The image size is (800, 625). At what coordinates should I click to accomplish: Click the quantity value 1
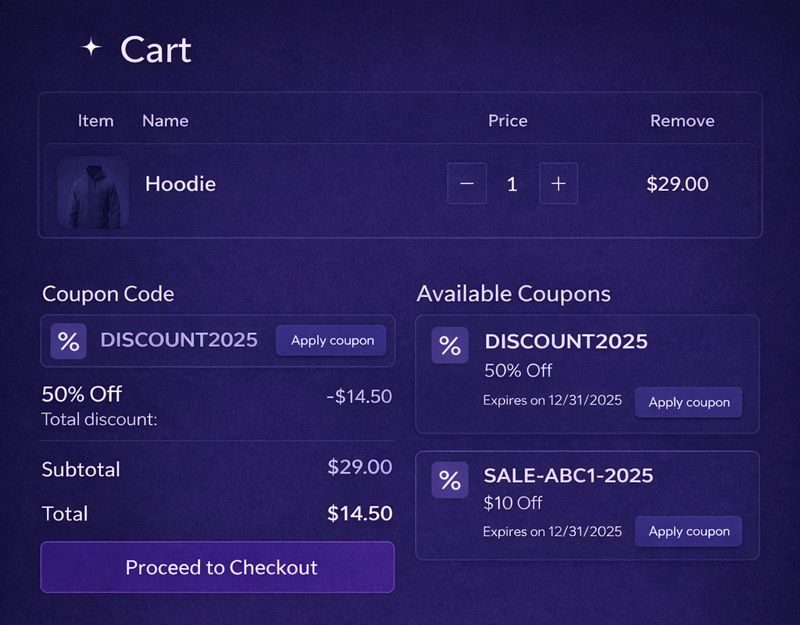(x=512, y=184)
